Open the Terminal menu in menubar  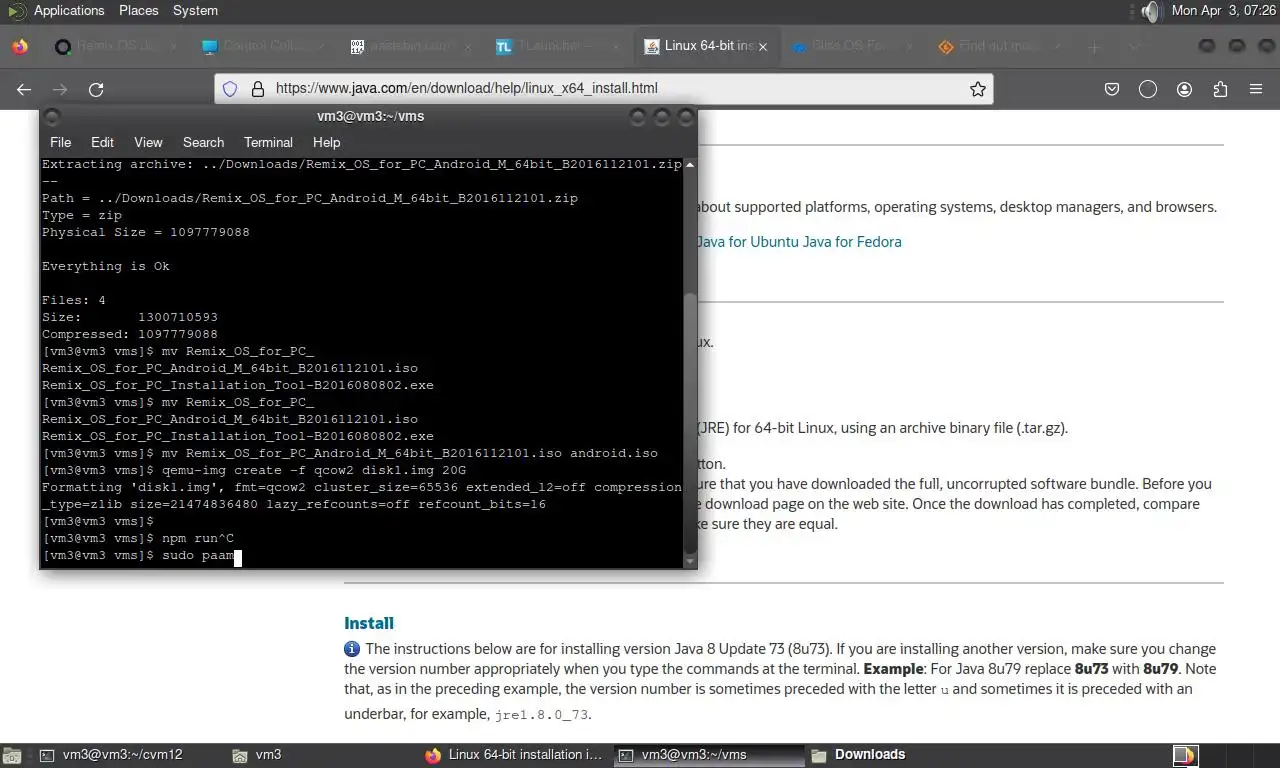pos(268,142)
